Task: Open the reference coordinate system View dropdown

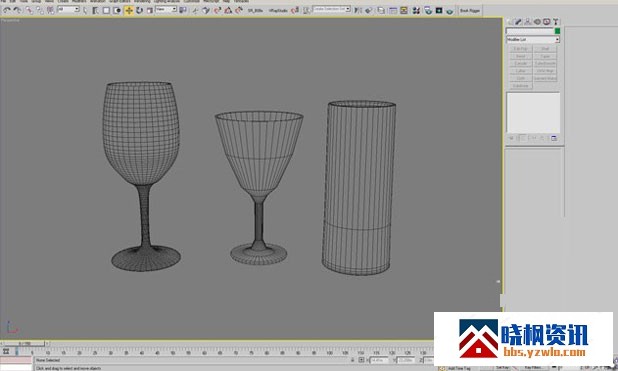Action: click(x=166, y=9)
